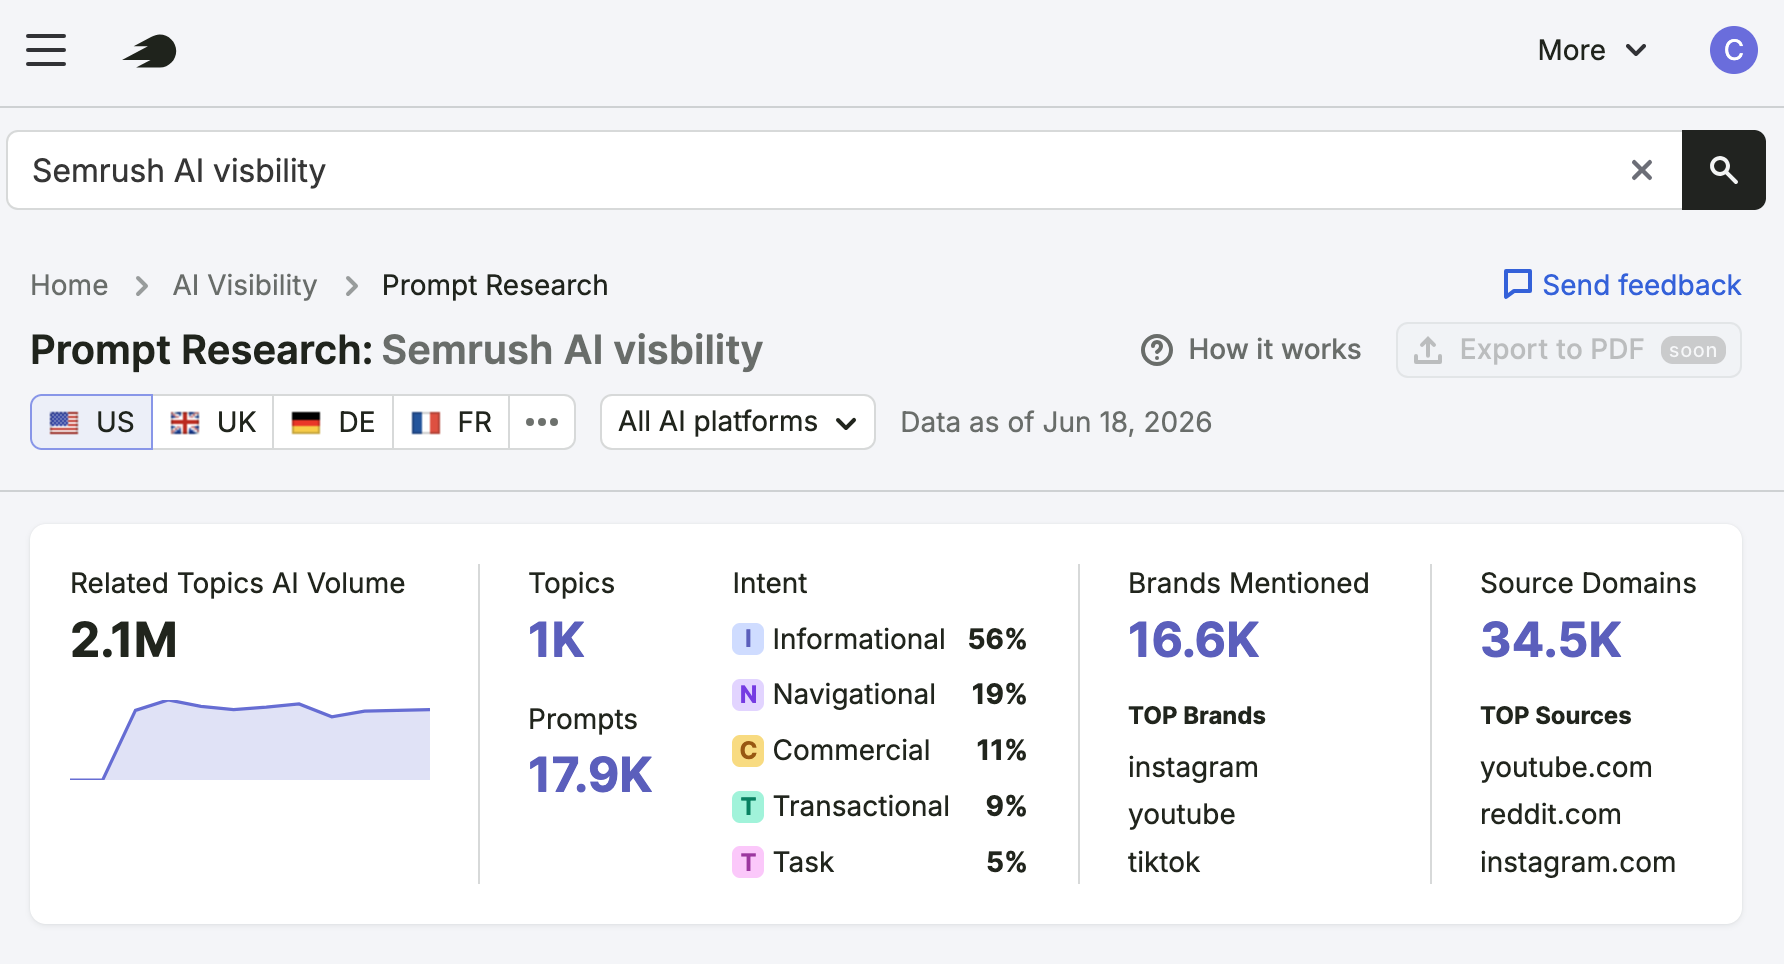Click the Prompt Research breadcrumb
The height and width of the screenshot is (964, 1784).
495,285
